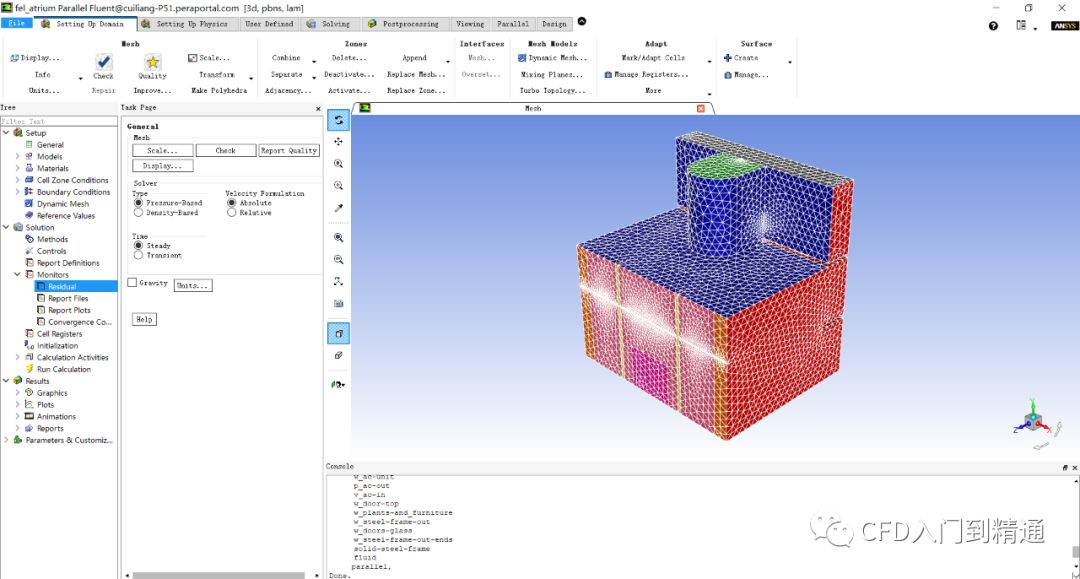This screenshot has height=579, width=1080.
Task: Click the Units... button beside Gravity
Action: [193, 285]
